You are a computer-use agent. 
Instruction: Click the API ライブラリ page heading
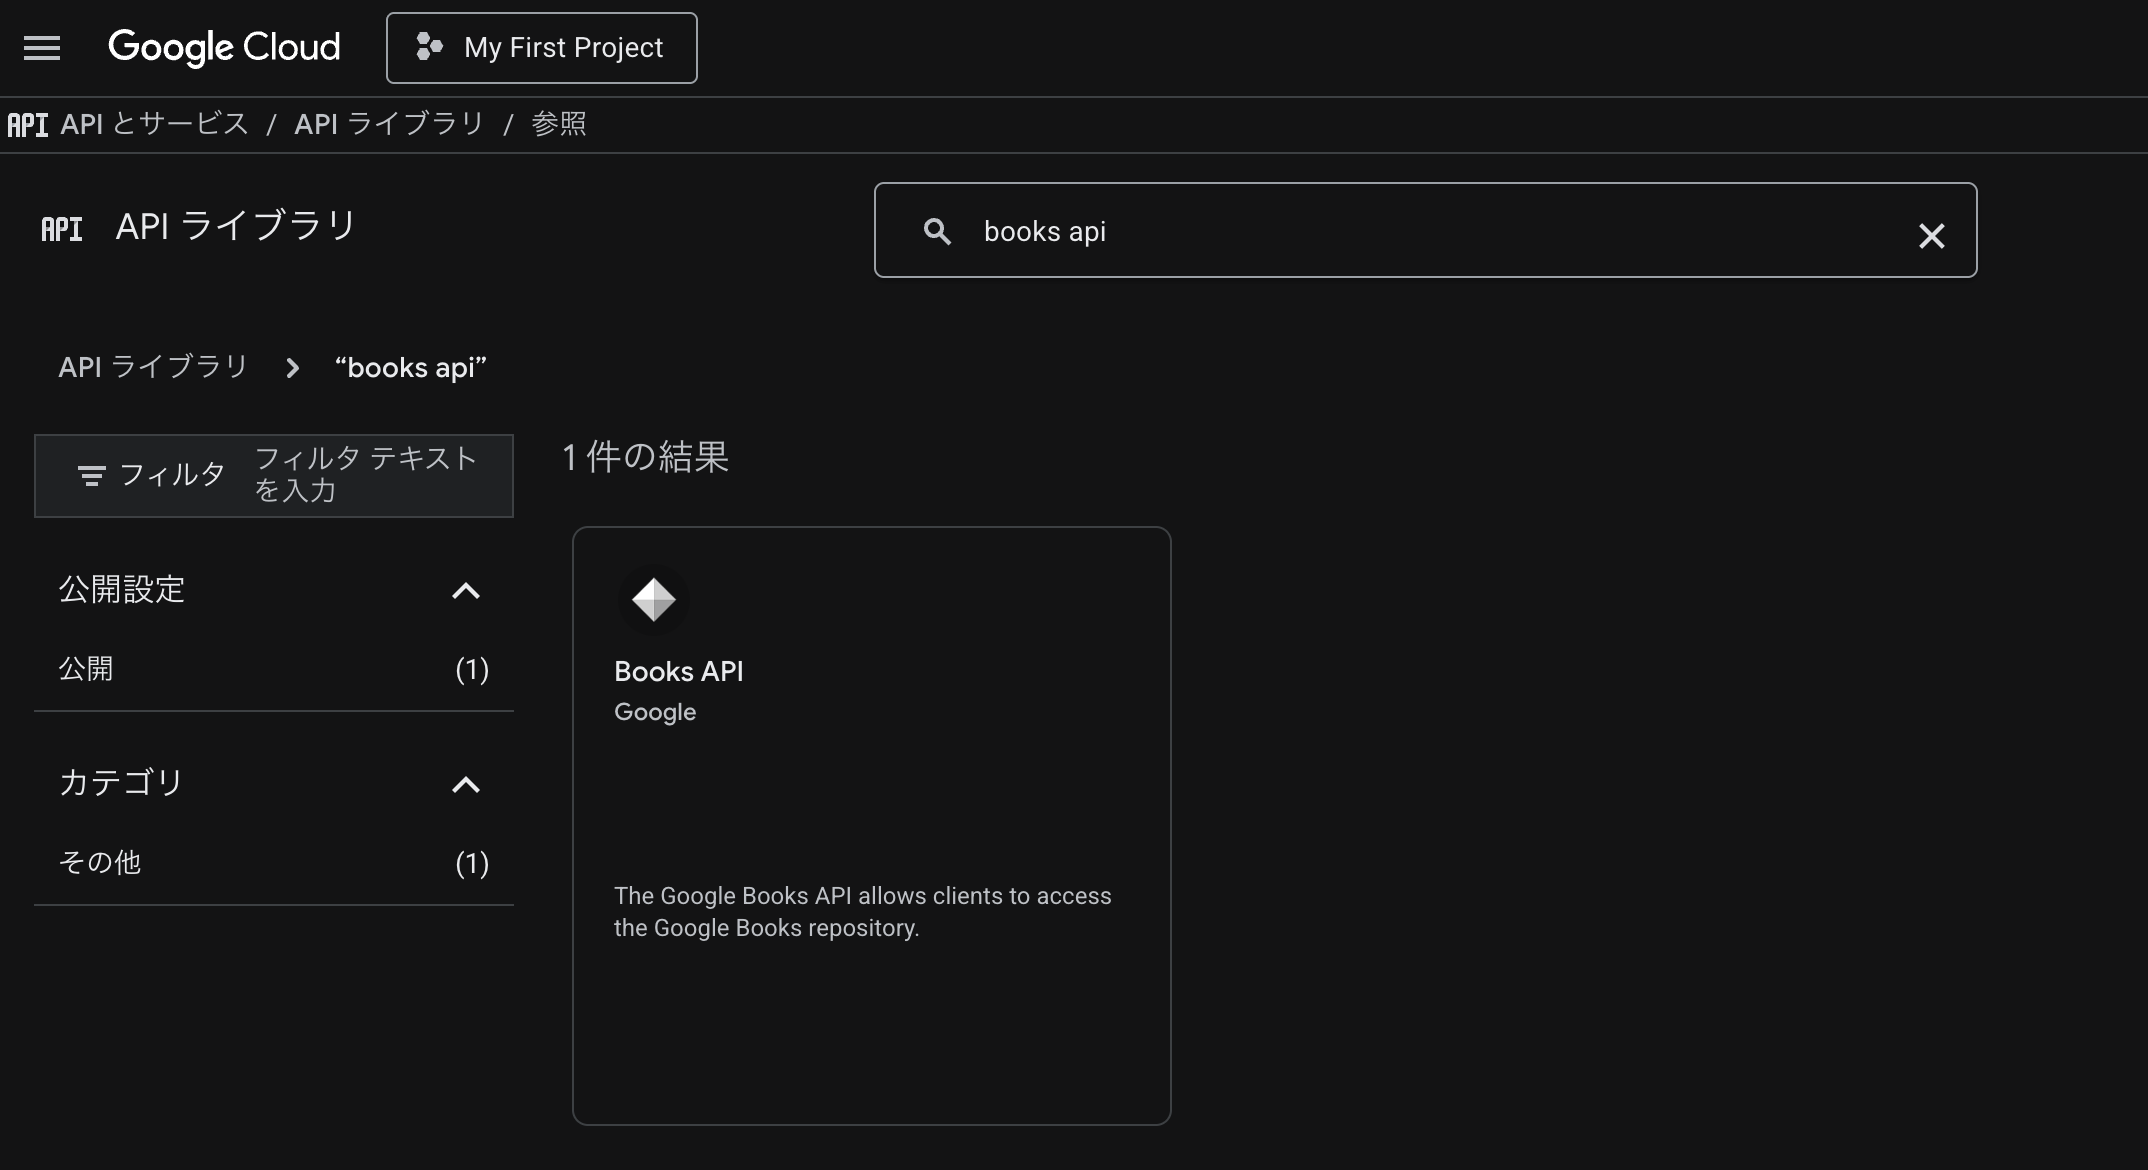236,227
